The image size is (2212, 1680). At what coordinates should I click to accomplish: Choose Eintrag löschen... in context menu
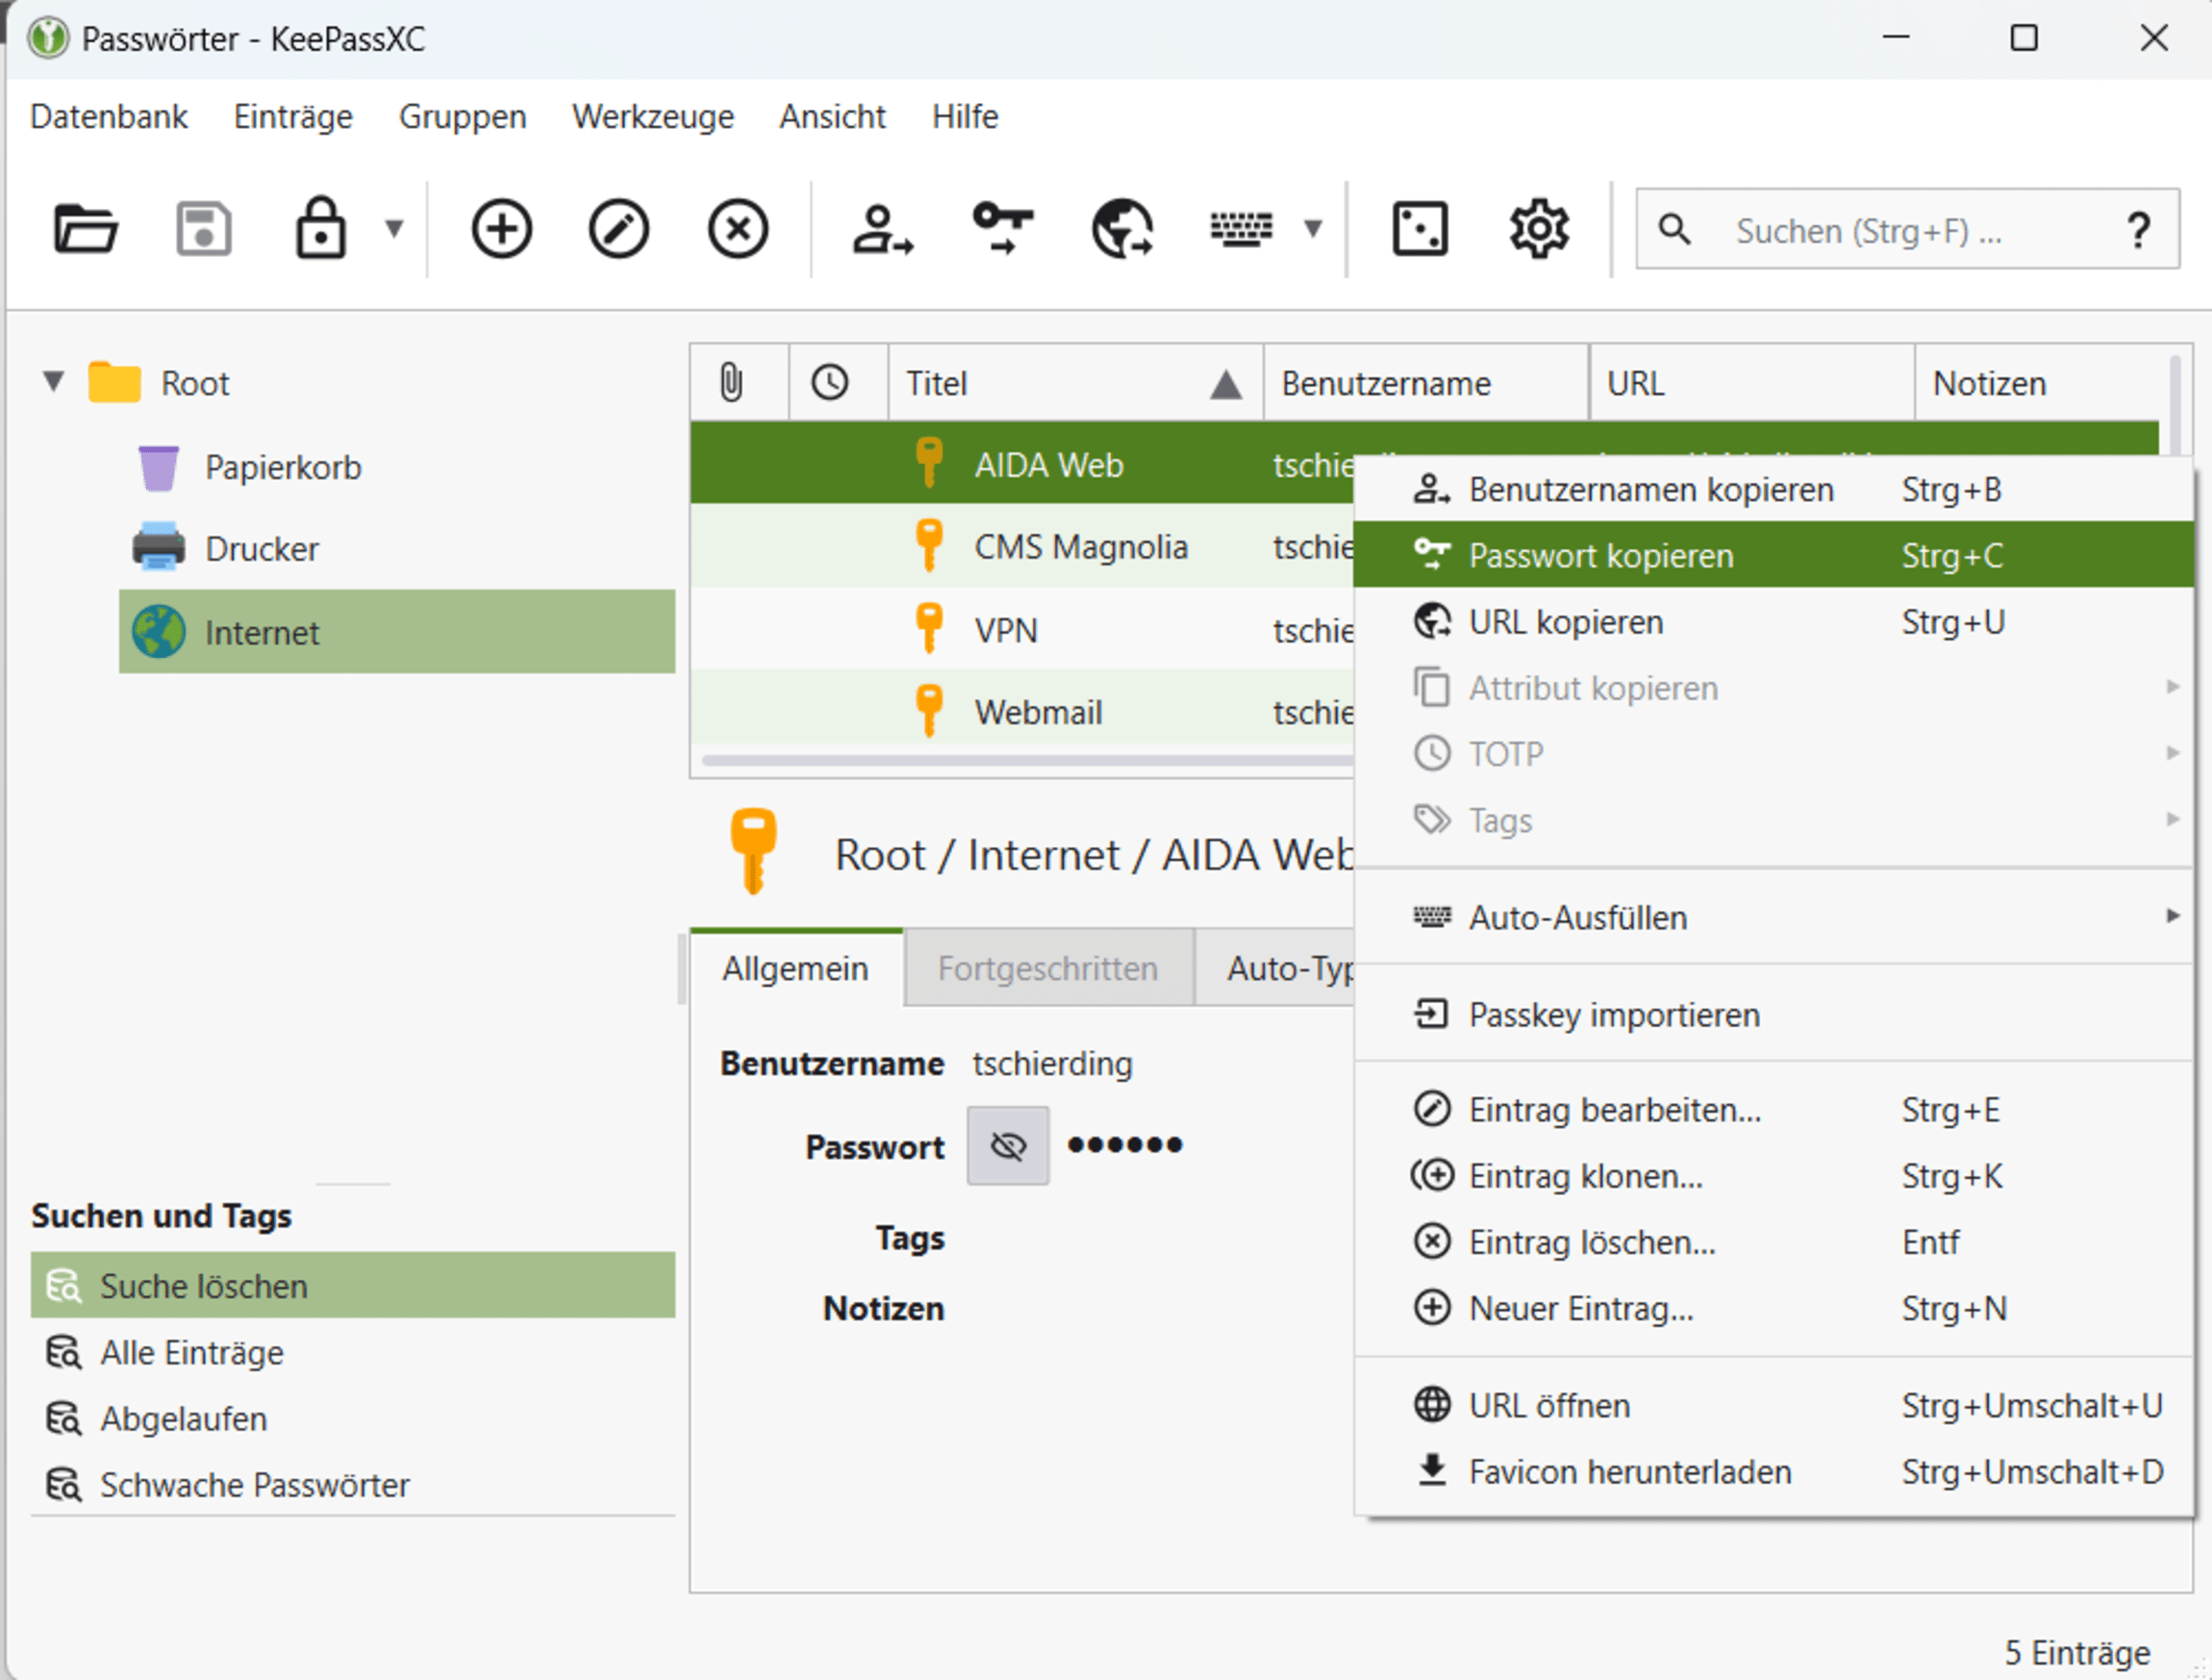(1773, 1242)
